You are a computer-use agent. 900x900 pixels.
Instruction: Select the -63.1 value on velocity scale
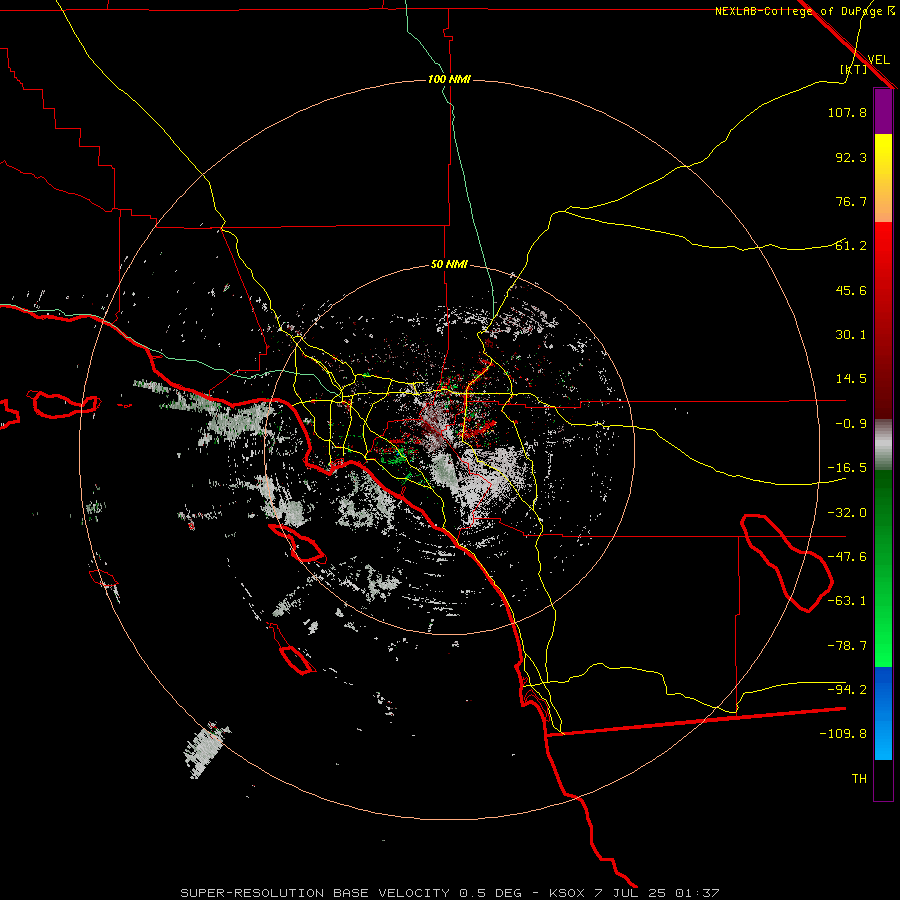[847, 601]
